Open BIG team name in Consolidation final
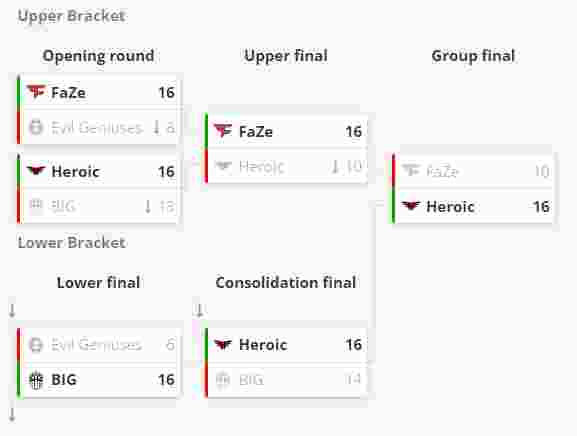The height and width of the screenshot is (436, 577). pyautogui.click(x=251, y=379)
